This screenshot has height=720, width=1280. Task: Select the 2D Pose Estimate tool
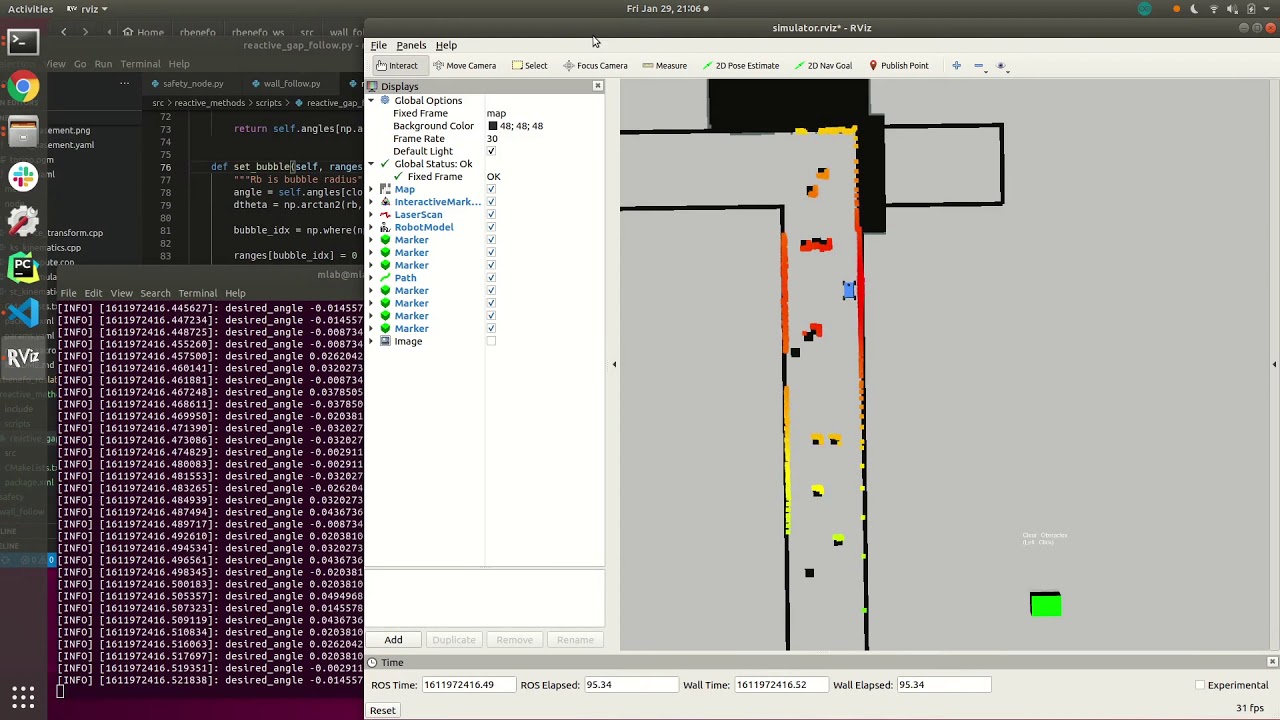pyautogui.click(x=740, y=66)
